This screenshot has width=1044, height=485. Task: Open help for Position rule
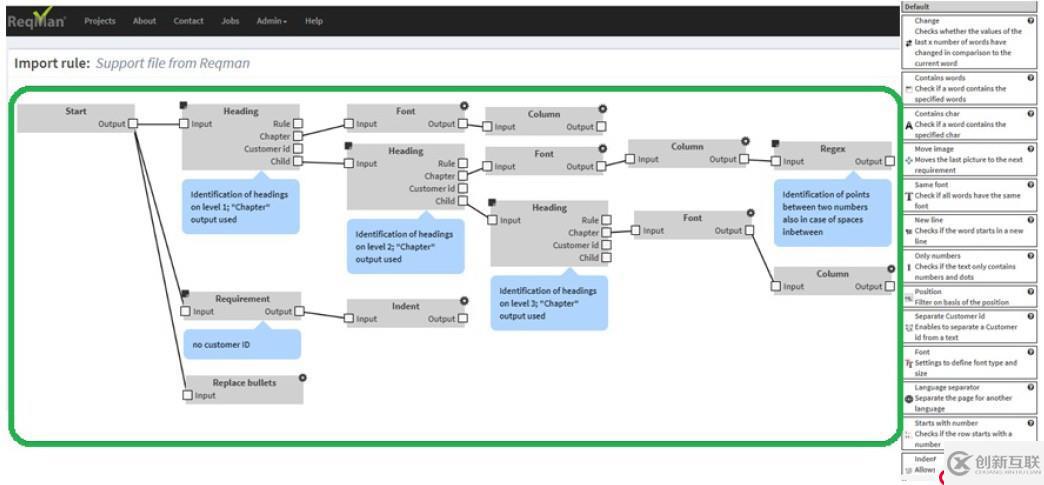(1031, 291)
